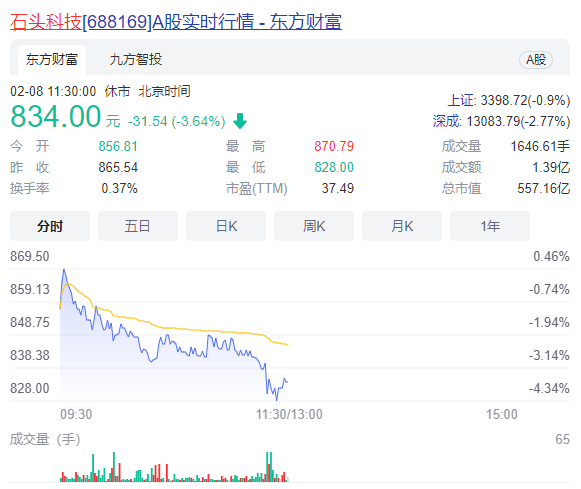Click the blue intraday price line low point
This screenshot has height=489, width=581.
point(276,399)
